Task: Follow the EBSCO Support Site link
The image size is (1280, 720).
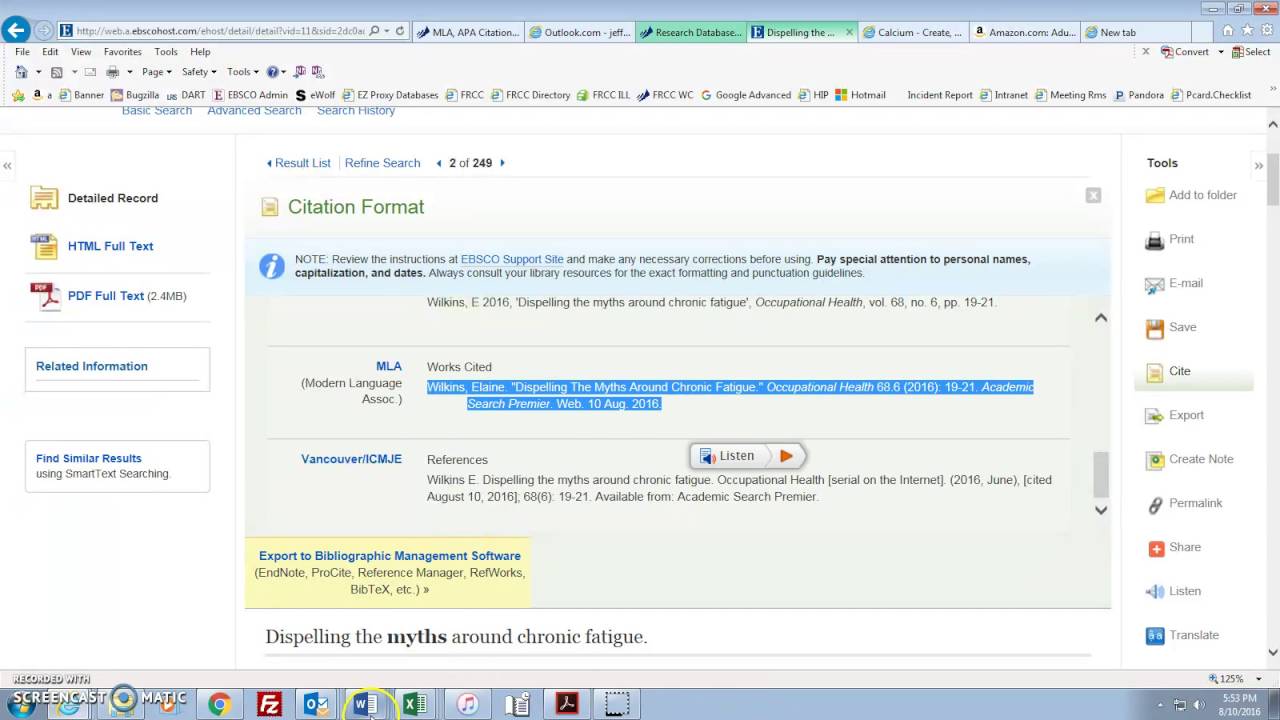Action: [512, 259]
